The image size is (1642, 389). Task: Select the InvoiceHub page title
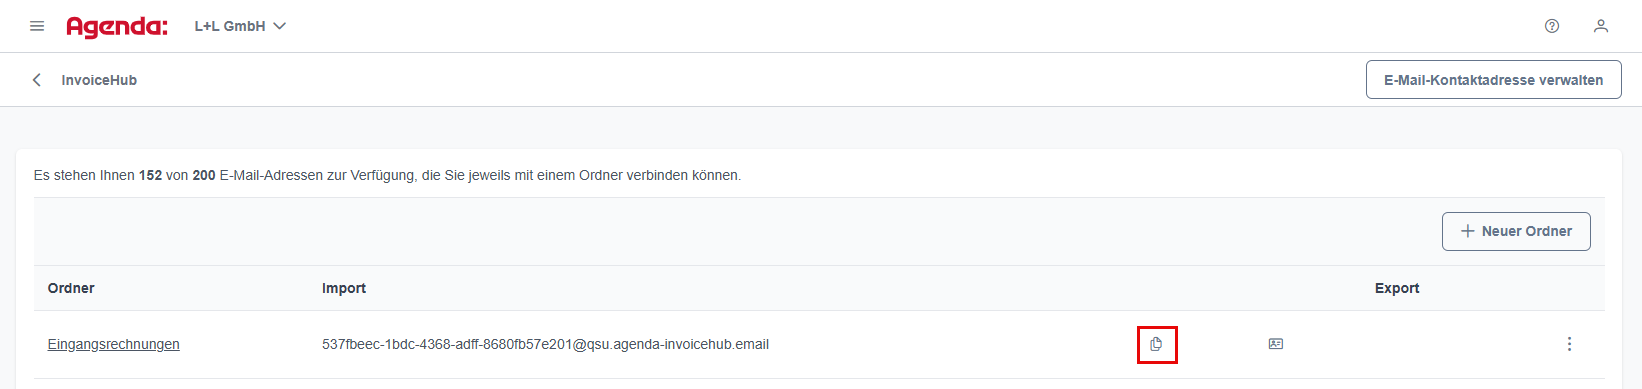pos(99,80)
